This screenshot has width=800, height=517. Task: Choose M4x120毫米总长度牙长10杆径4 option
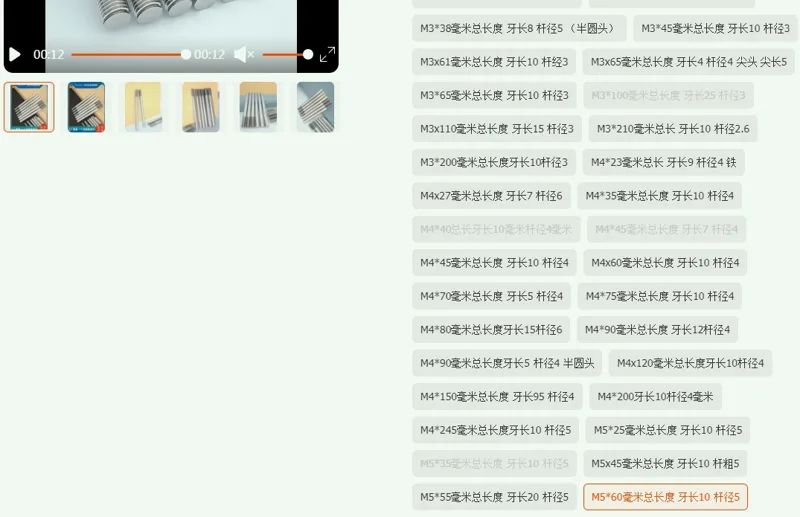[690, 363]
